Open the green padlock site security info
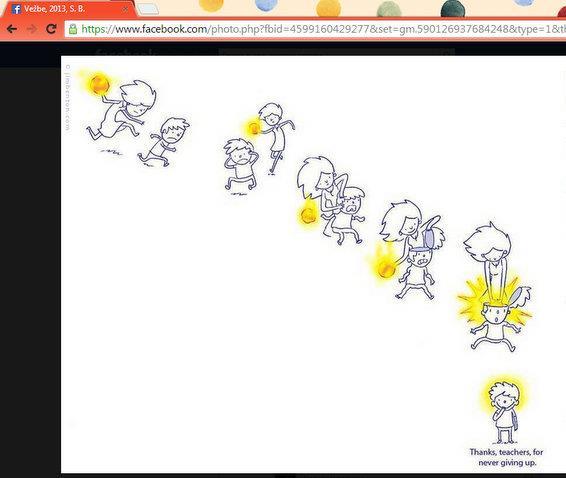 tap(73, 29)
